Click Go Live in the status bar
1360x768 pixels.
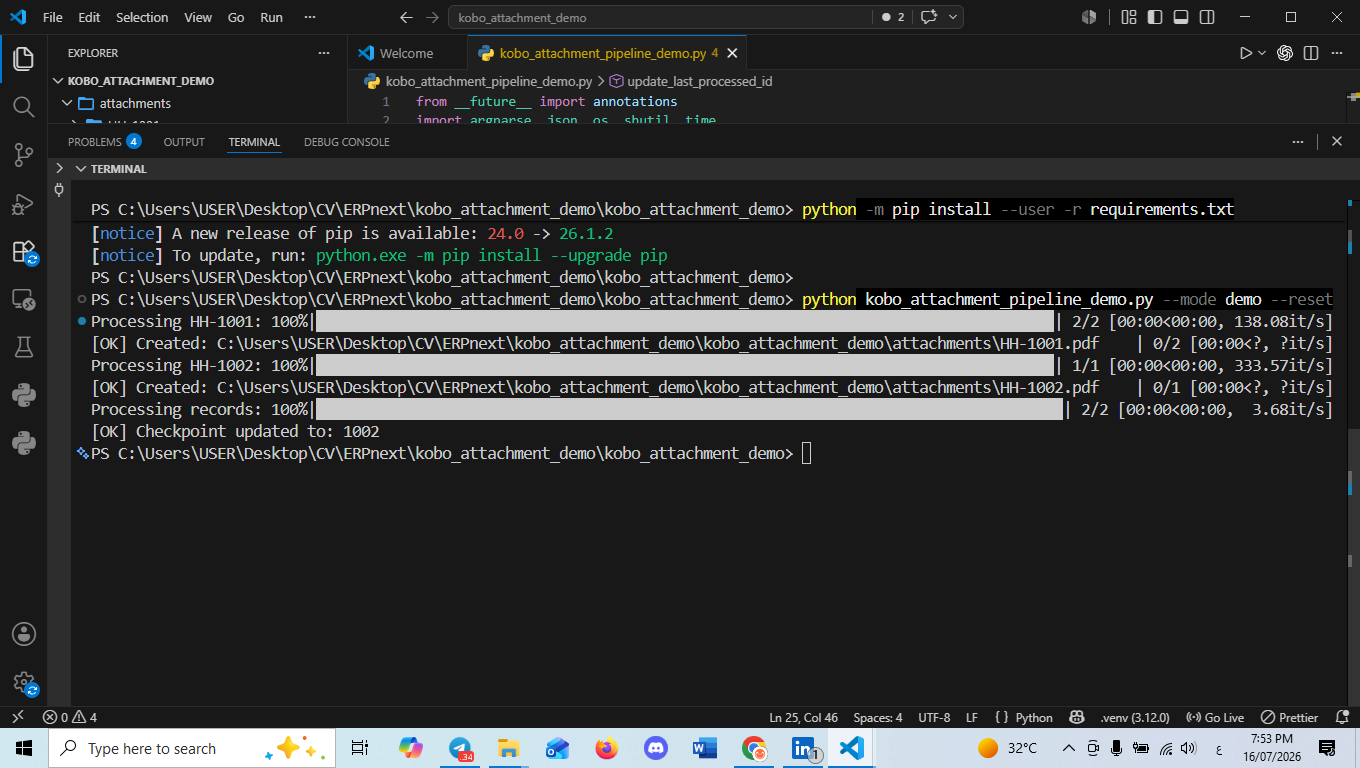click(1214, 717)
